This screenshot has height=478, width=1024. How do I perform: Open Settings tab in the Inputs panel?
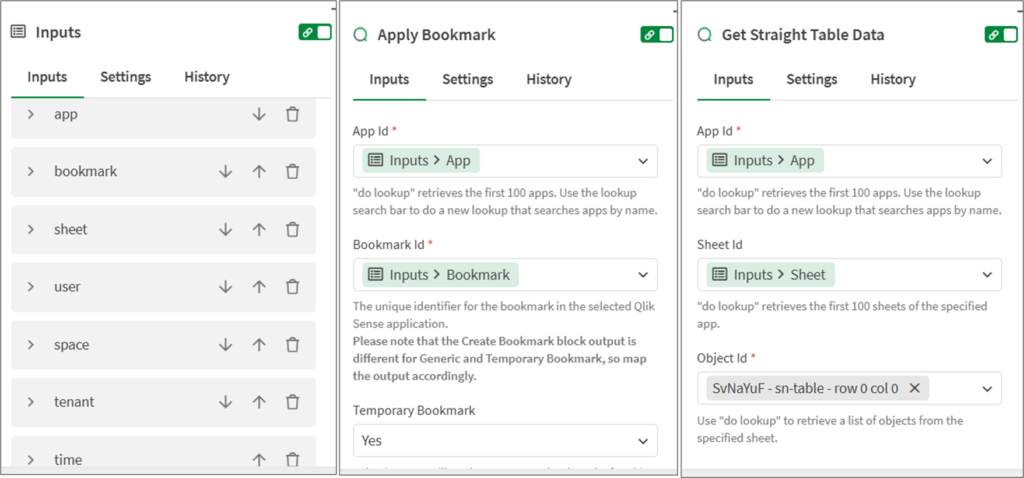click(125, 77)
